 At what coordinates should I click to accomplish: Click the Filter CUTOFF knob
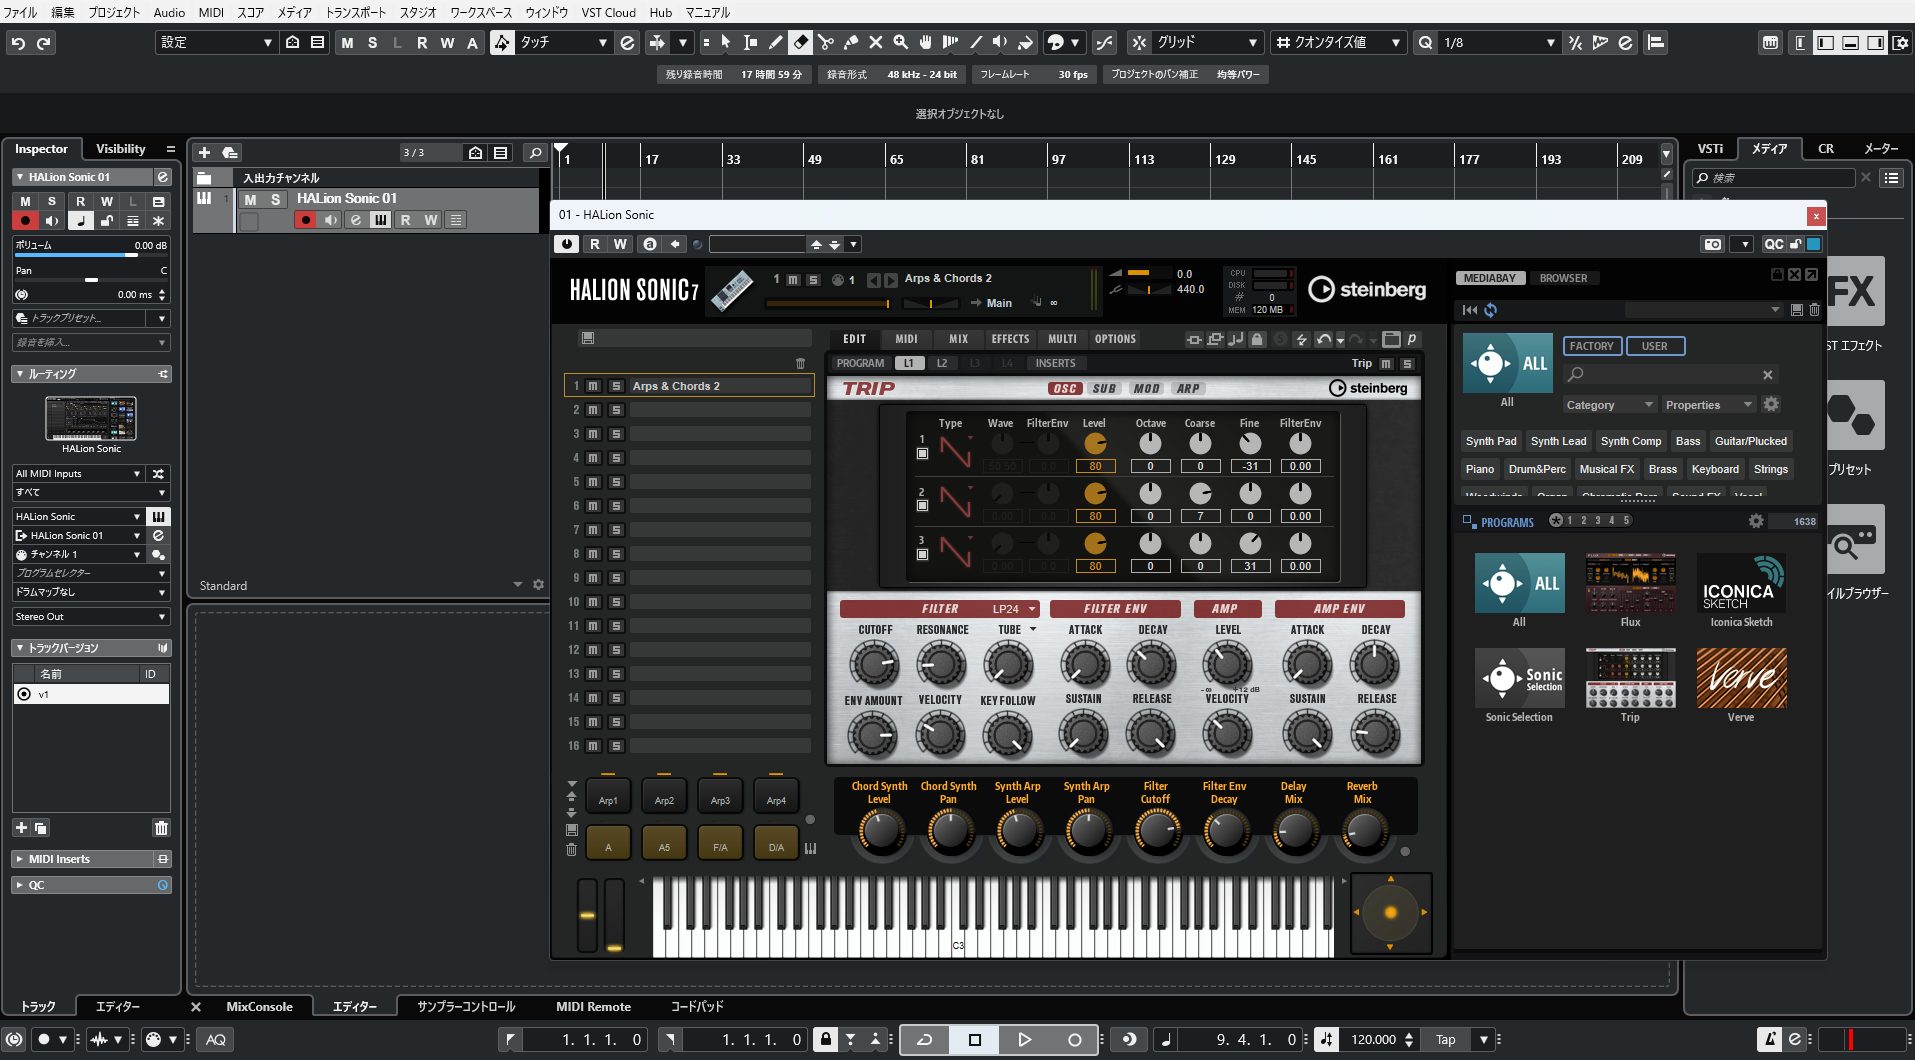coord(874,664)
